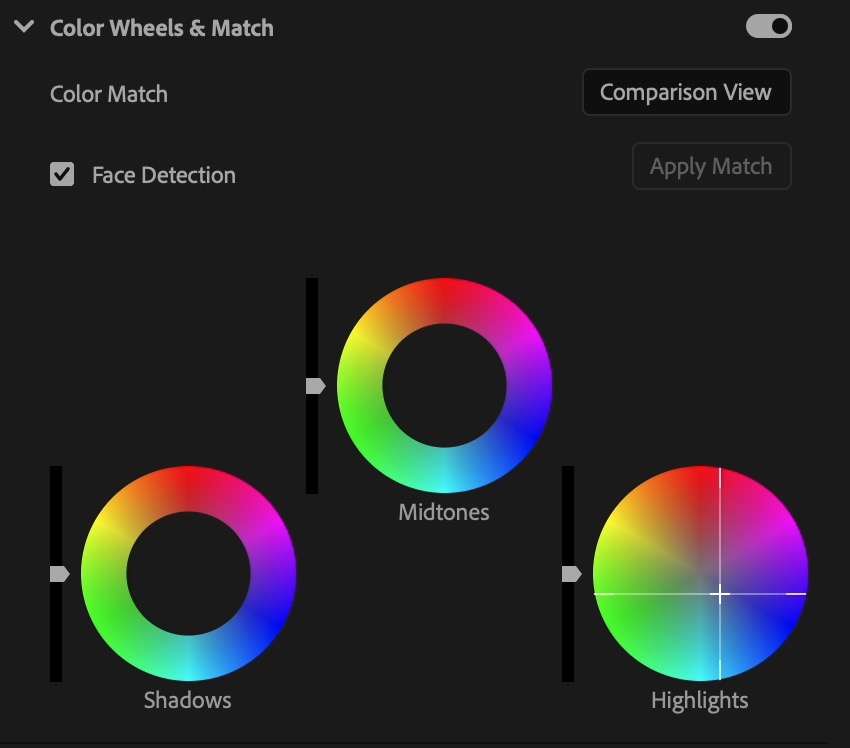The height and width of the screenshot is (748, 850).
Task: Click the Highlights label
Action: tap(700, 701)
